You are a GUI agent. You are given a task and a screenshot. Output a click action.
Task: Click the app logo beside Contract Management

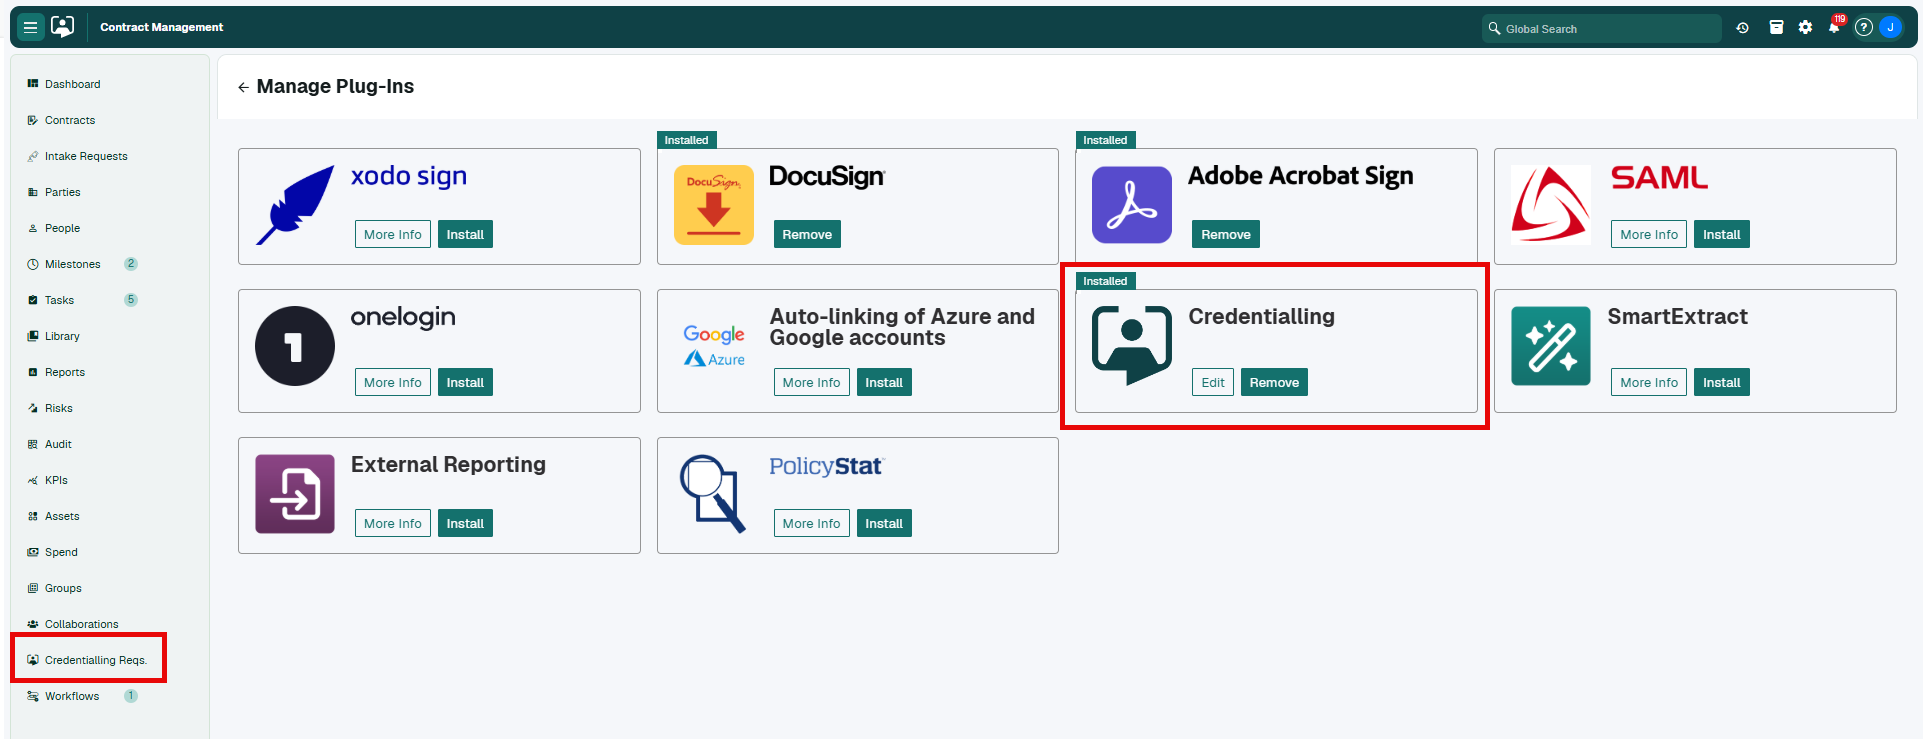pos(62,27)
